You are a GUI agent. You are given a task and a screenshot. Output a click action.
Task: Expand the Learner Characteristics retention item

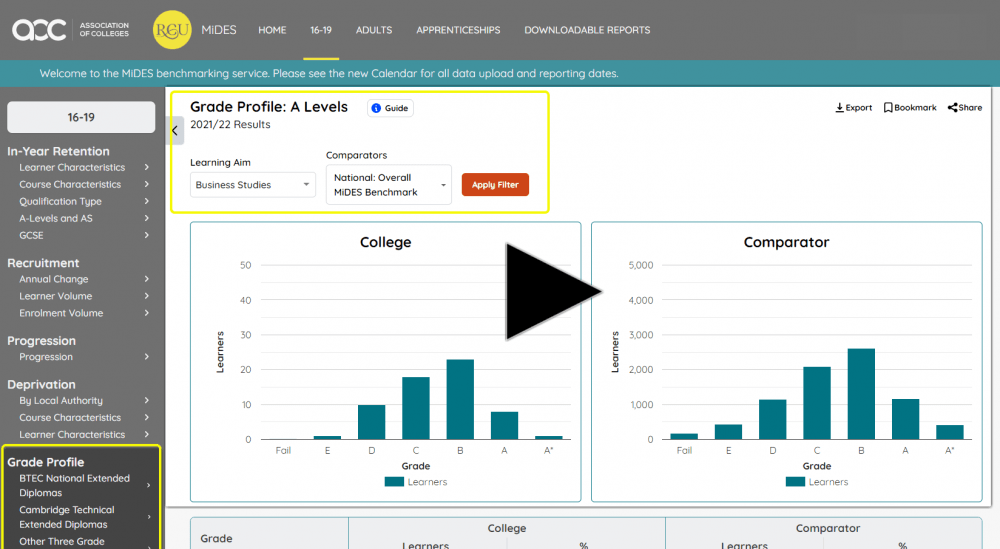click(80, 168)
